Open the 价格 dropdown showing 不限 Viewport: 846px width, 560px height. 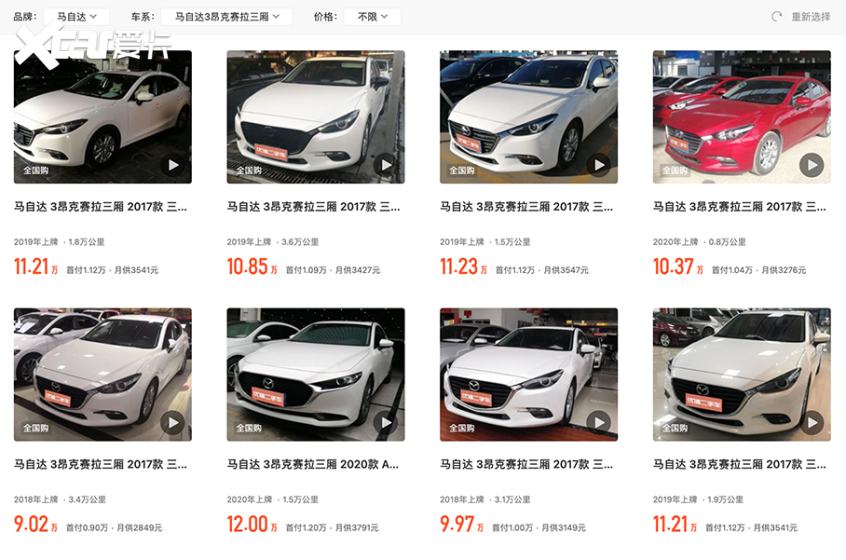click(x=372, y=17)
